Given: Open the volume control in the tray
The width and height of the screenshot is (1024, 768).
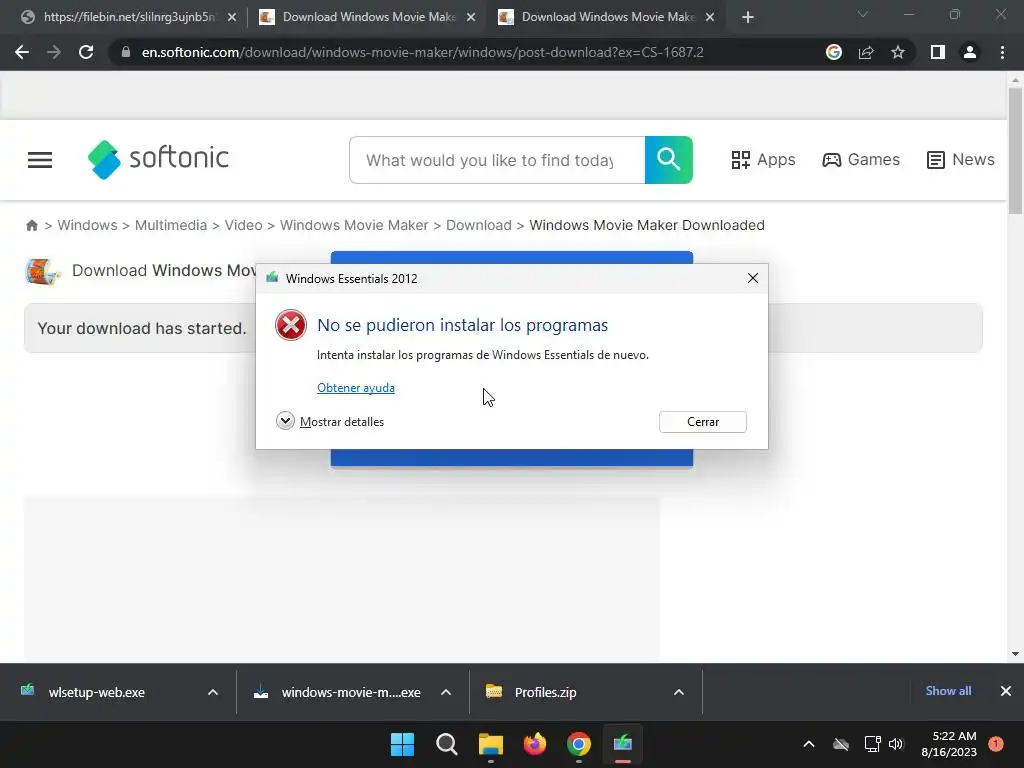Looking at the screenshot, I should coord(896,744).
